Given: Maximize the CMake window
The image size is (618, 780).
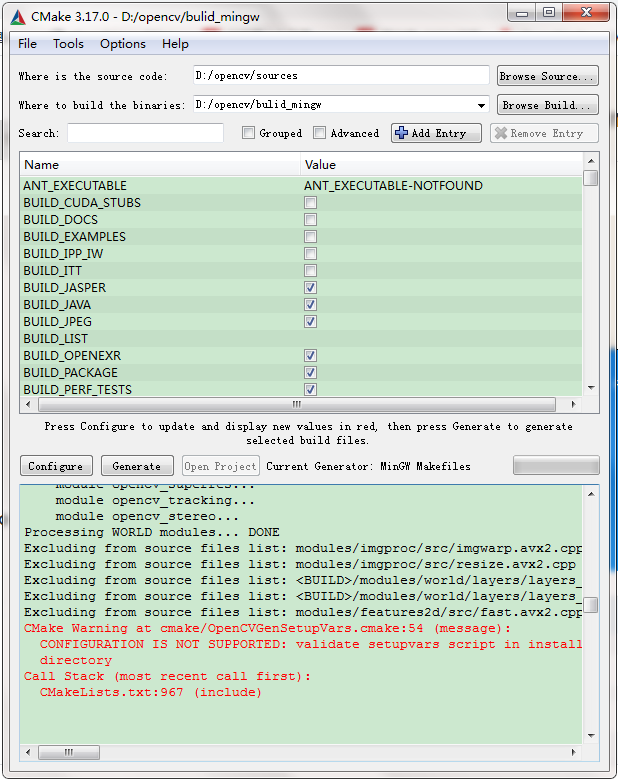Looking at the screenshot, I should 549,13.
